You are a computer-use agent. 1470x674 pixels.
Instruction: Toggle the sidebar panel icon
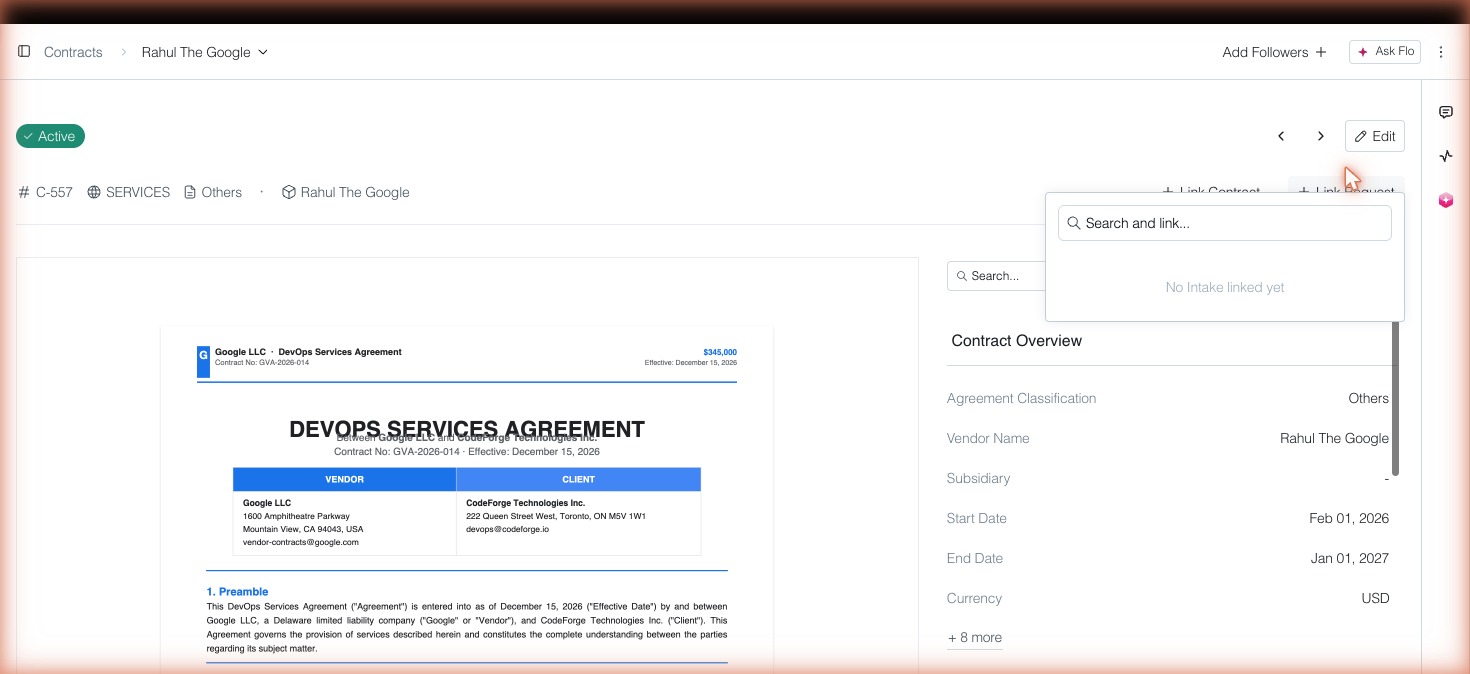coord(24,51)
